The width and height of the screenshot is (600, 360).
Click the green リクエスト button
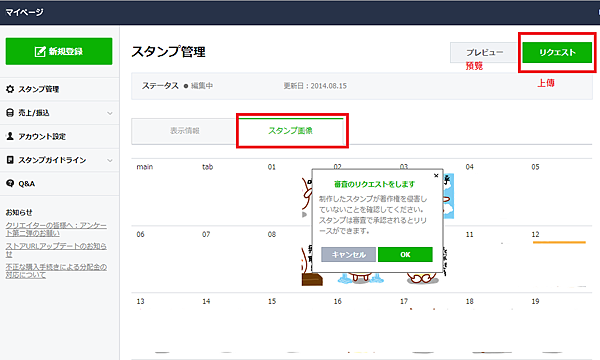tap(557, 52)
